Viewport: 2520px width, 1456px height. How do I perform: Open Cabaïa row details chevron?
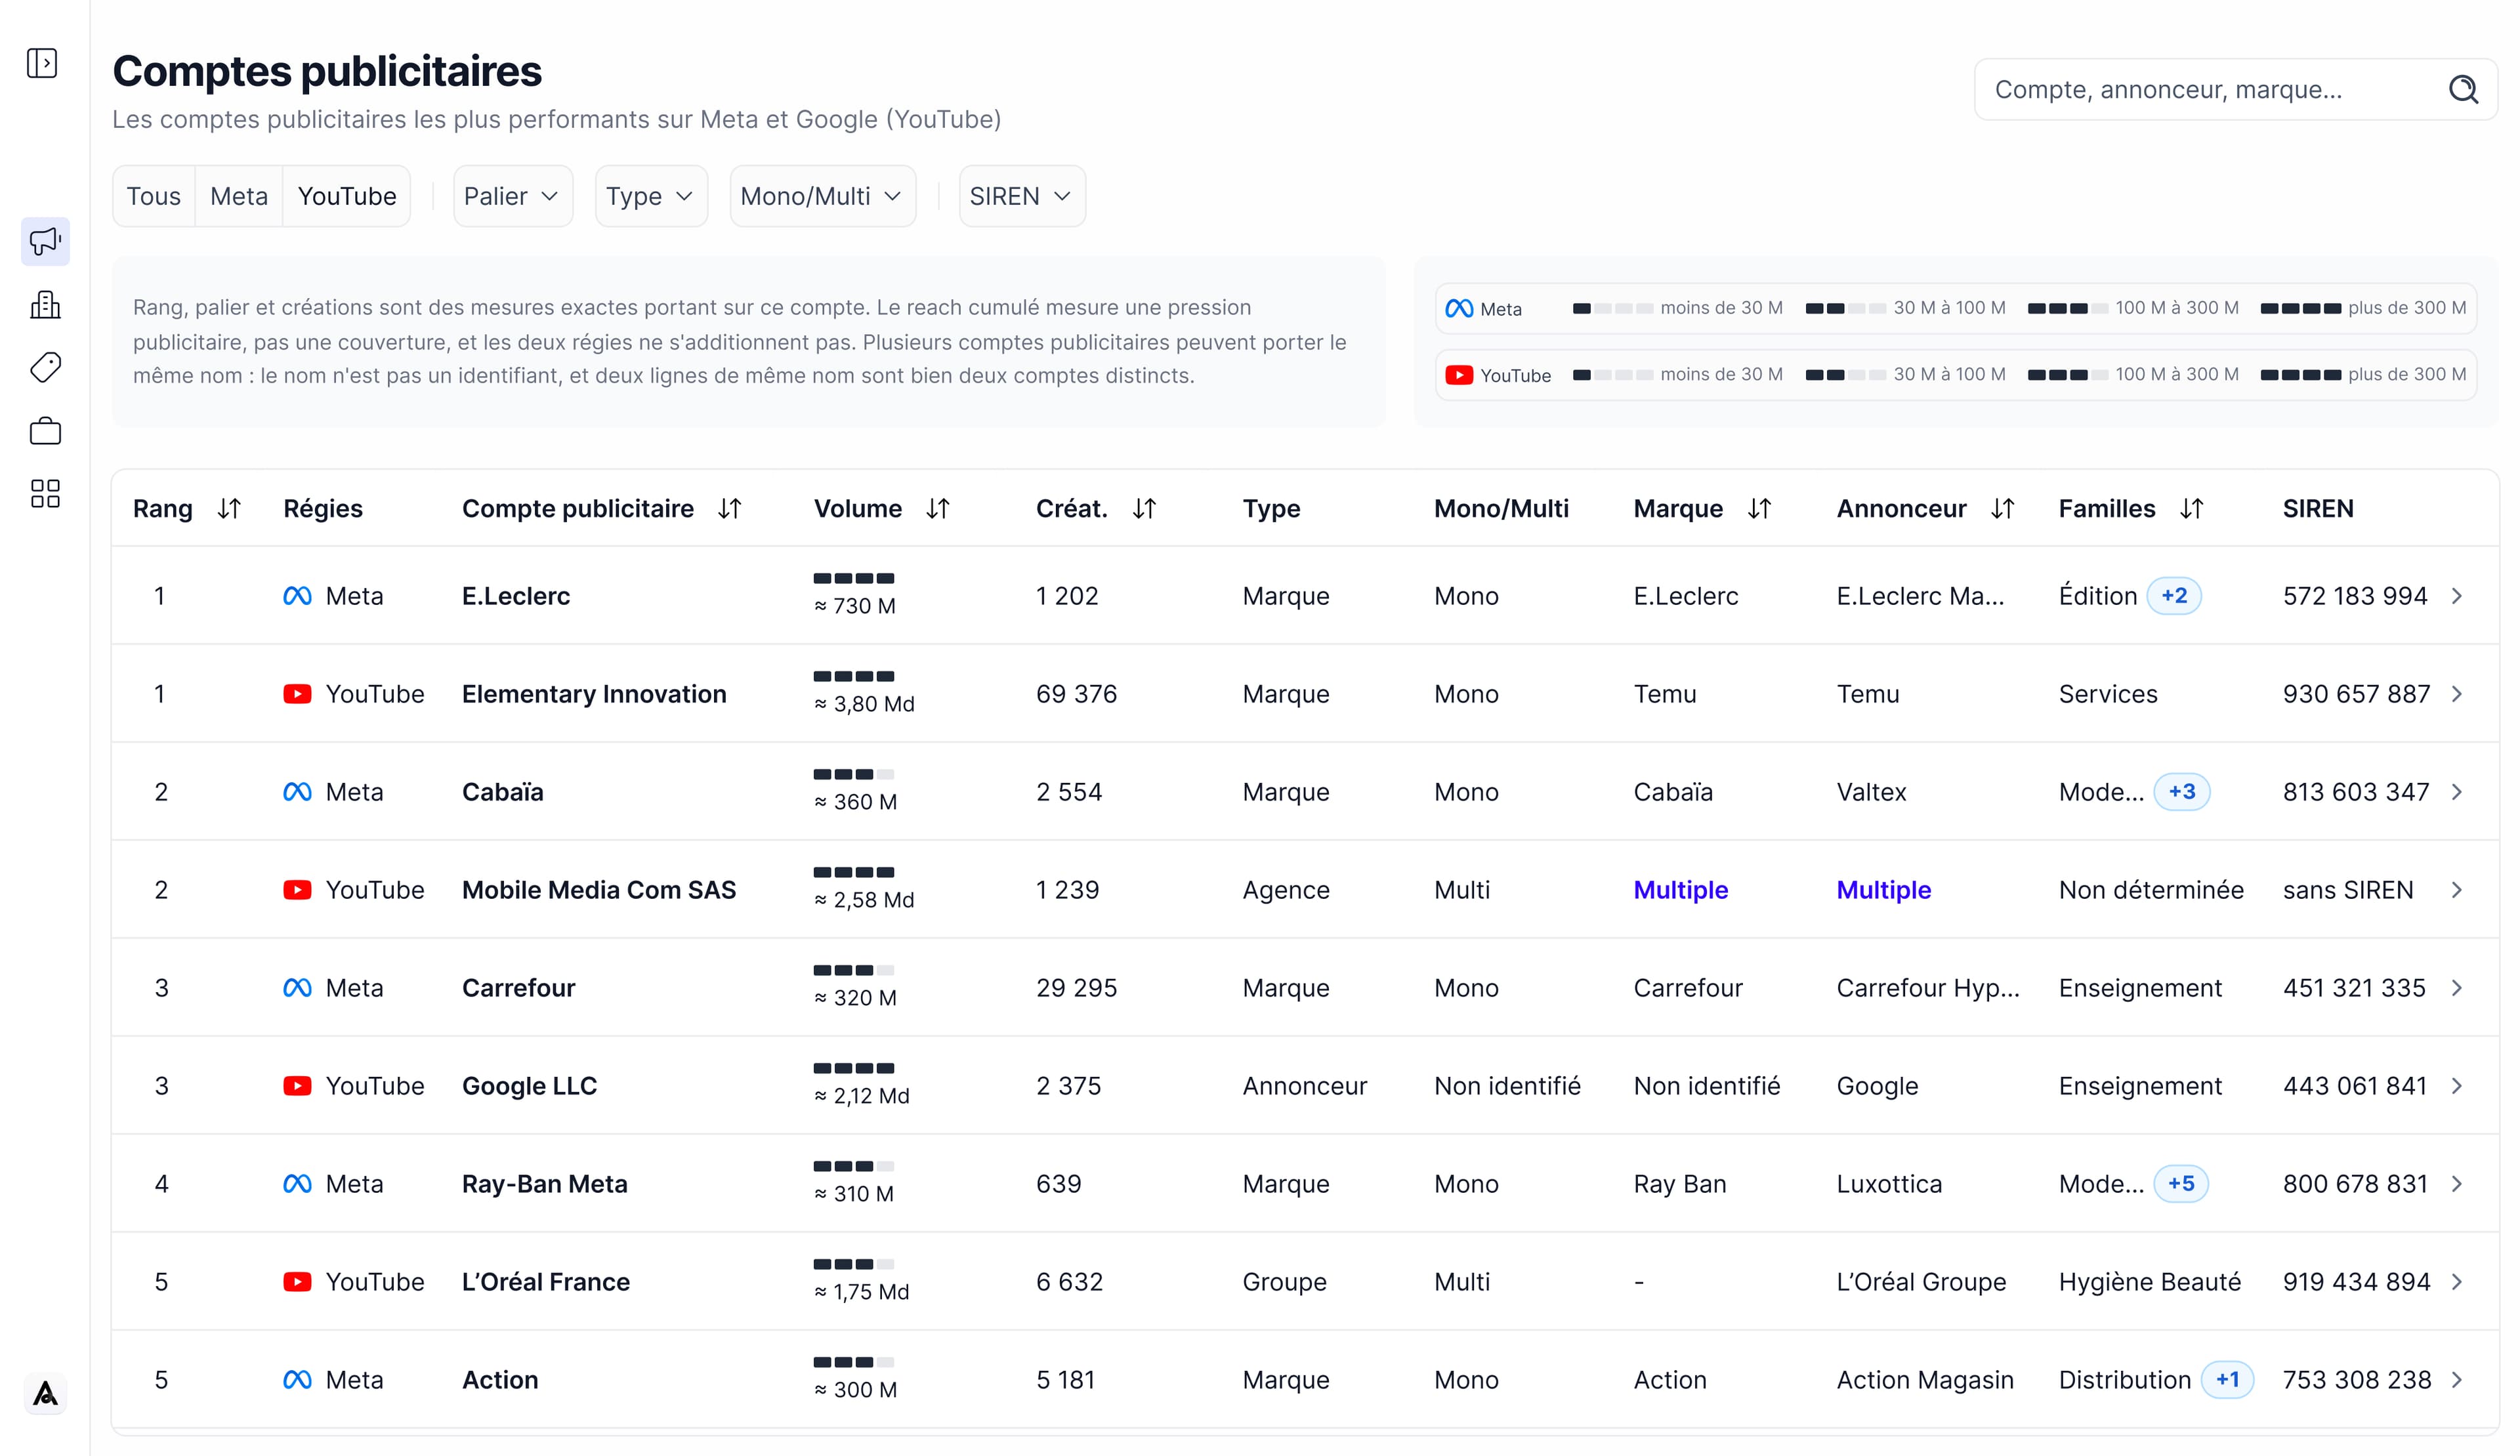2457,792
